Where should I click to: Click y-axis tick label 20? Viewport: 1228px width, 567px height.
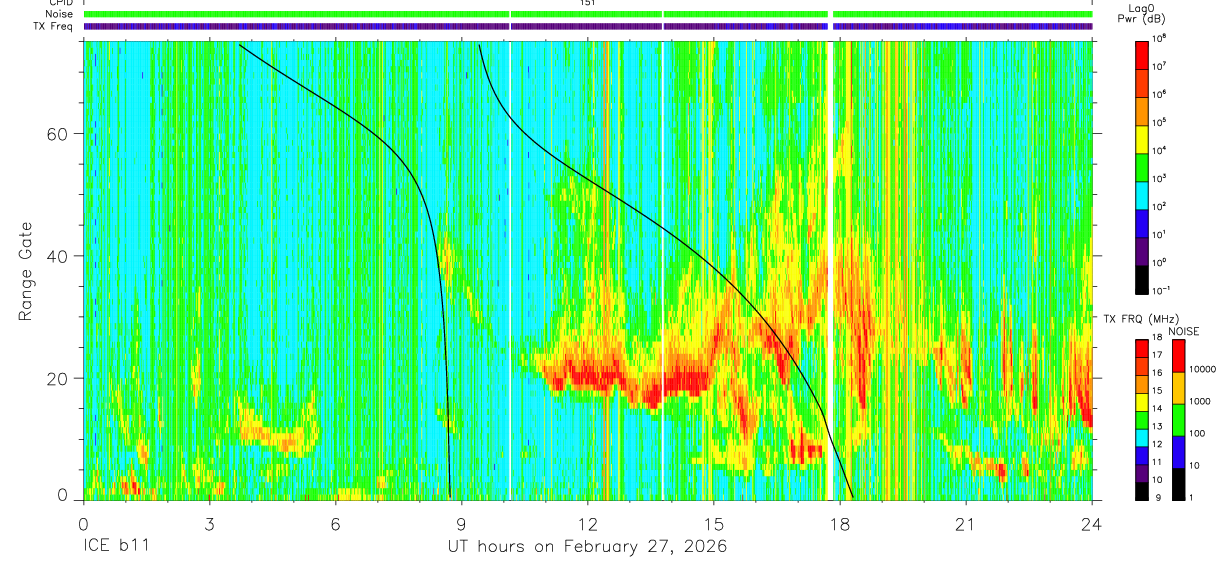click(x=57, y=378)
